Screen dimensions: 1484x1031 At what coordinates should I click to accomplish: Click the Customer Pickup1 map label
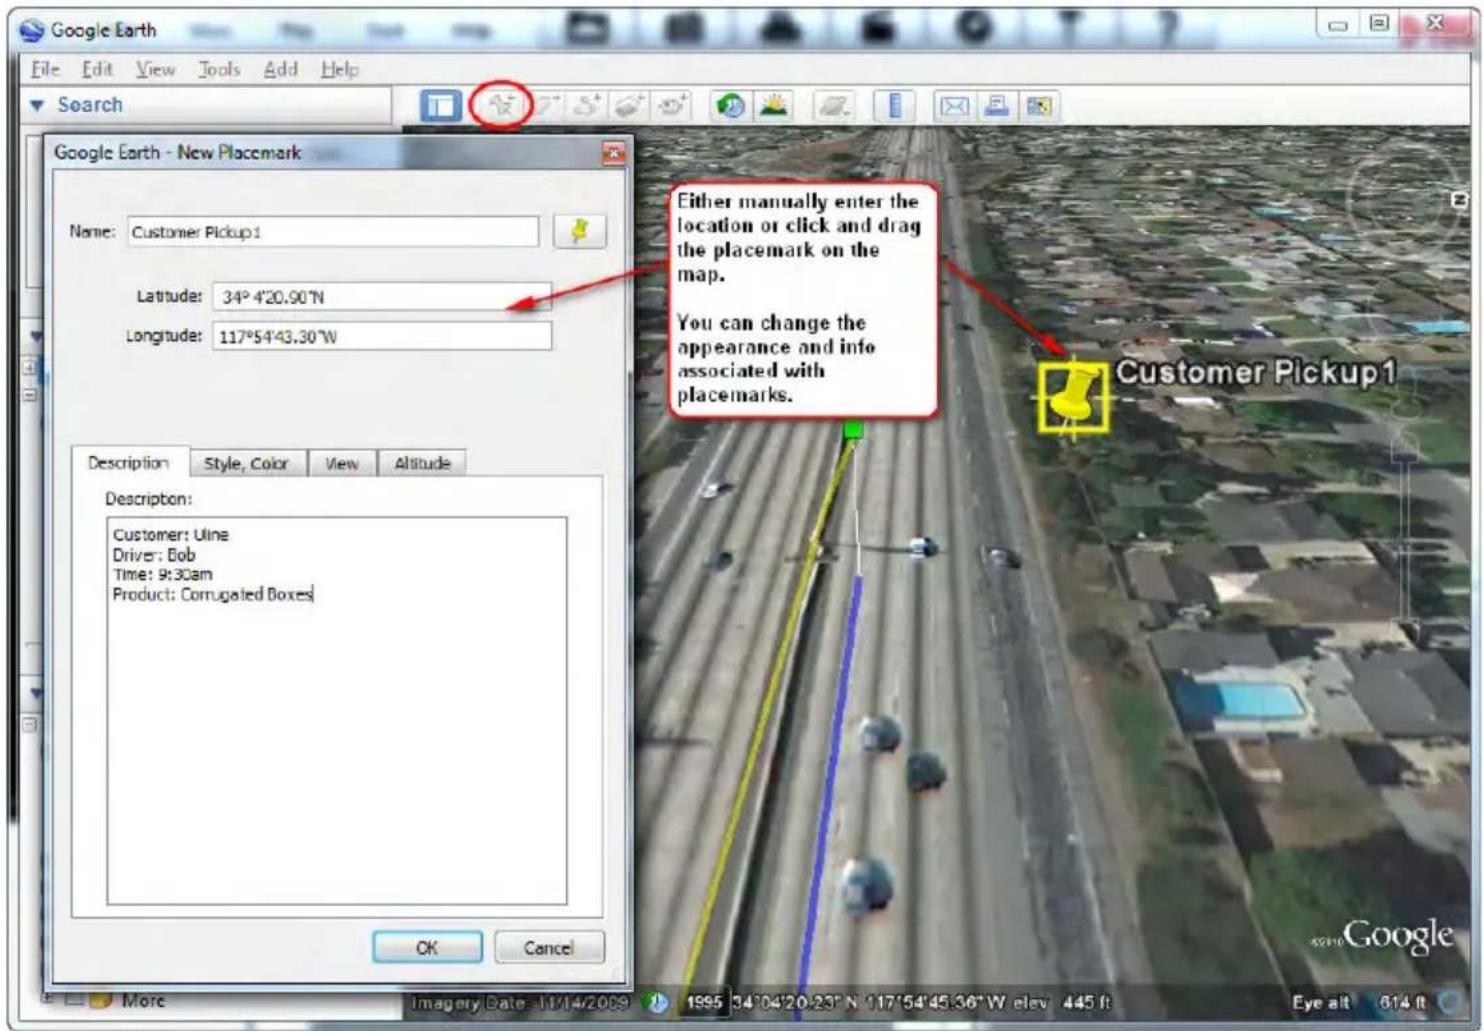(x=1255, y=372)
